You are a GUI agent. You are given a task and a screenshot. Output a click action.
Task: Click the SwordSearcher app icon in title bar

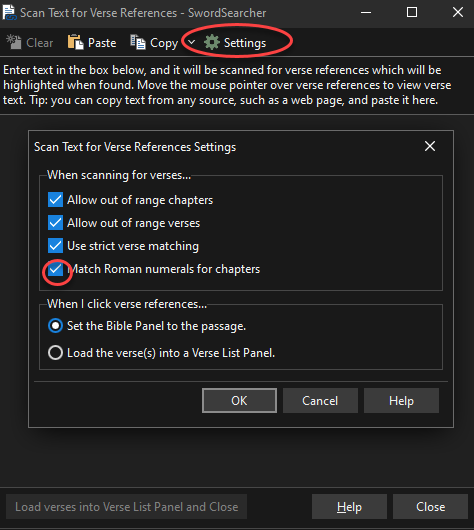pyautogui.click(x=9, y=13)
